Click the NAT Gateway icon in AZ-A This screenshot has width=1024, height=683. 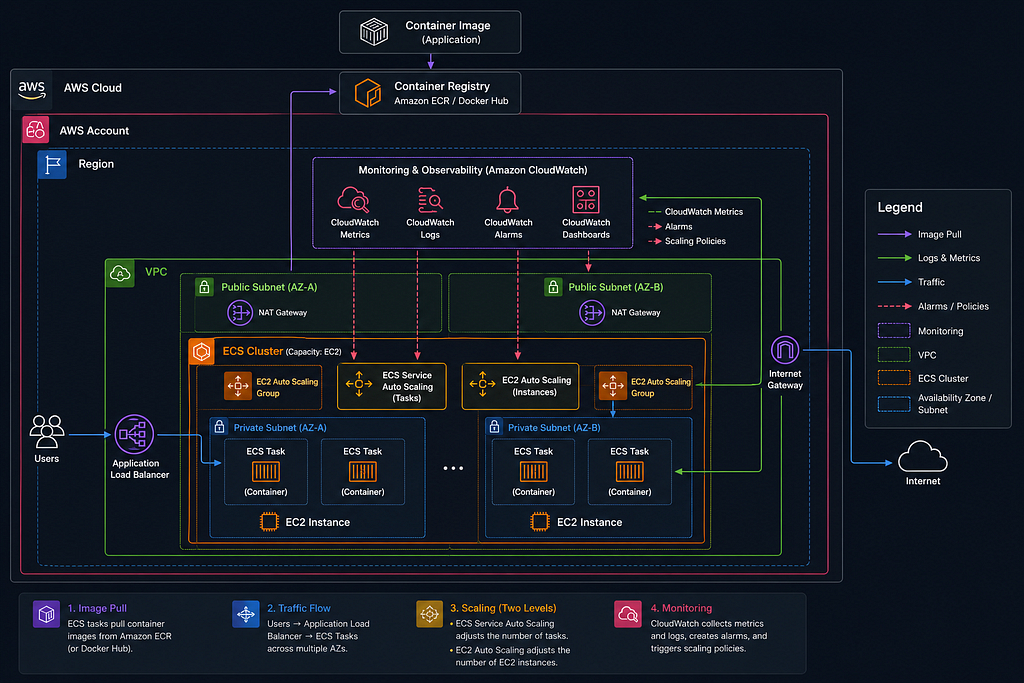pyautogui.click(x=240, y=313)
